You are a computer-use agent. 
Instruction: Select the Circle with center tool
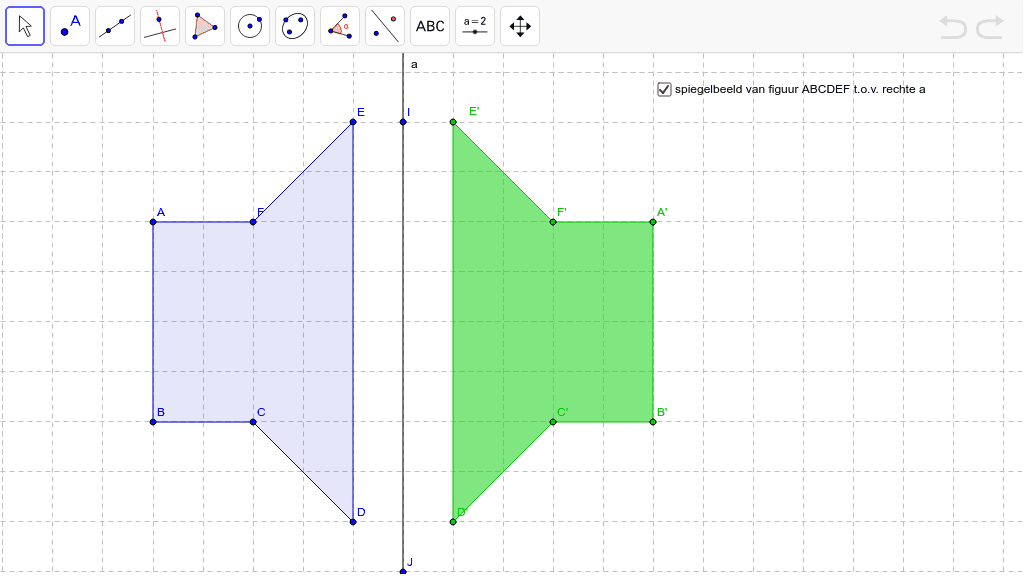[x=250, y=26]
